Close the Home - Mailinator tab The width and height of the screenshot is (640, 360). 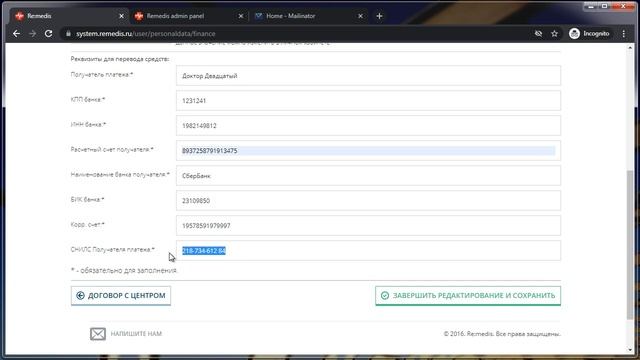[360, 16]
